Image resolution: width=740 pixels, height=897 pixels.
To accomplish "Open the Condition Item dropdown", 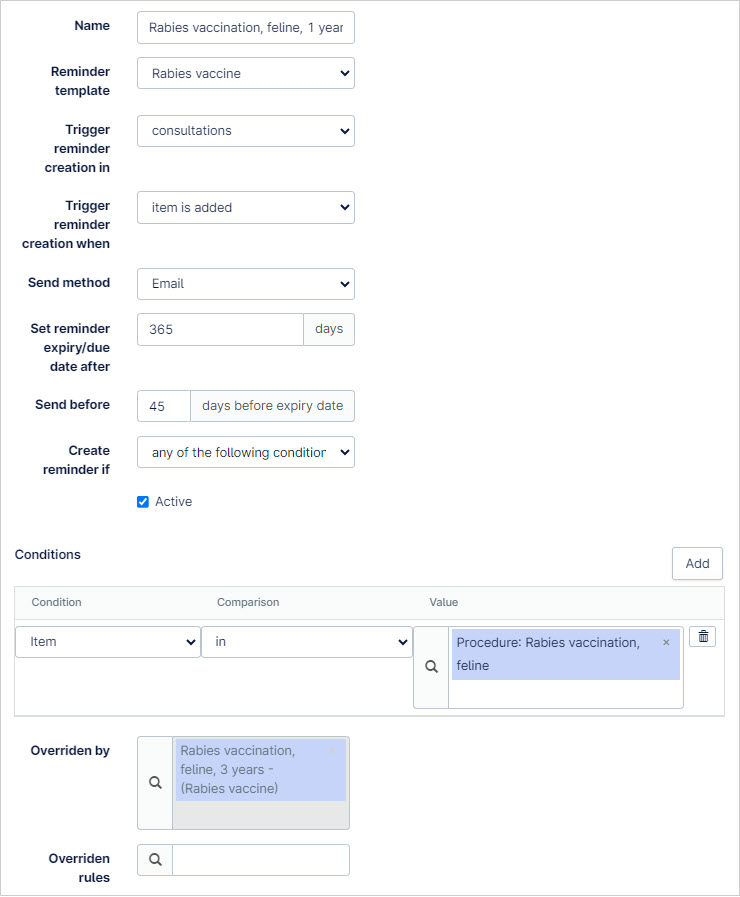I will pos(108,642).
